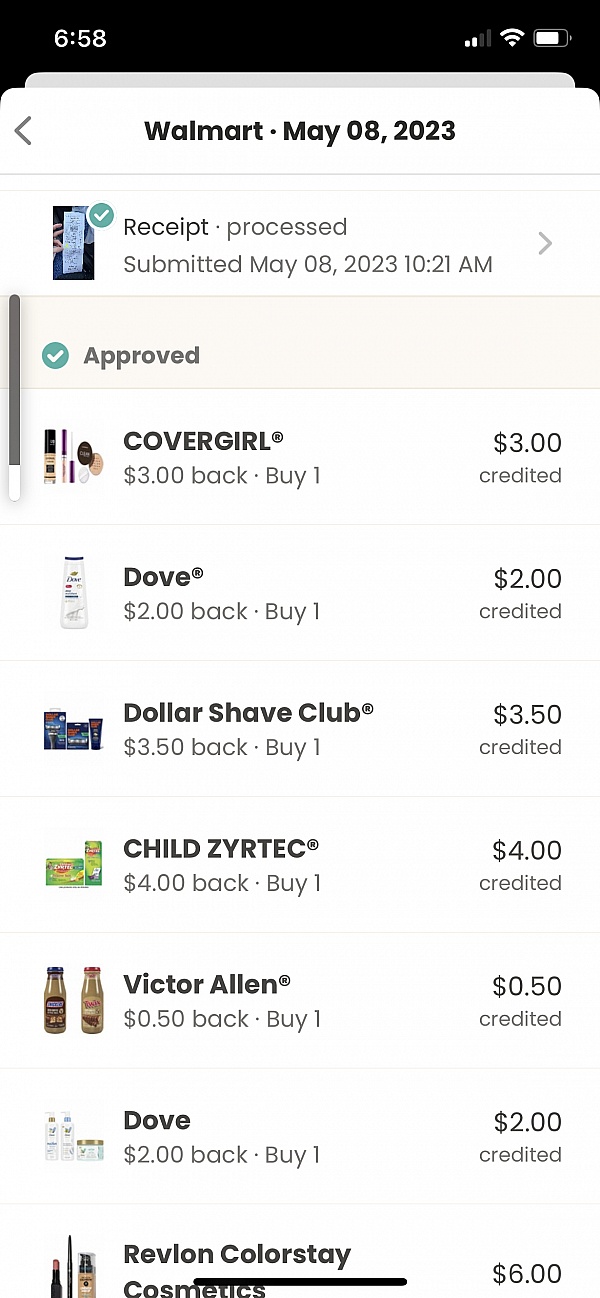Tap the Dove hair care products image
The height and width of the screenshot is (1298, 600).
click(x=73, y=1136)
